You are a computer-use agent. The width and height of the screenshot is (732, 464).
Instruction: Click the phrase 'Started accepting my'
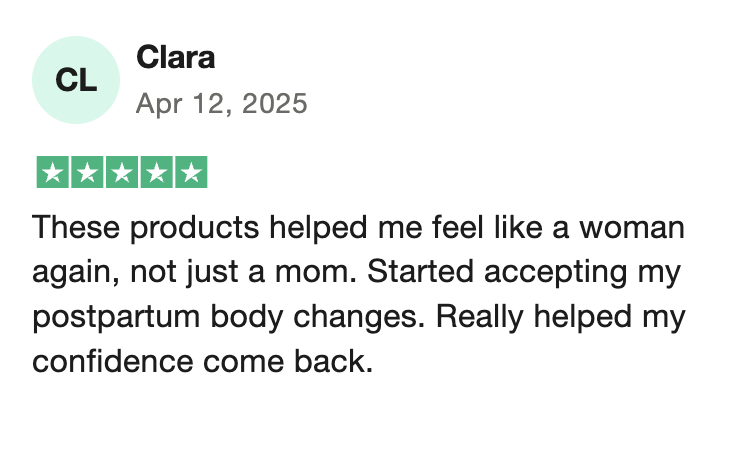524,273
